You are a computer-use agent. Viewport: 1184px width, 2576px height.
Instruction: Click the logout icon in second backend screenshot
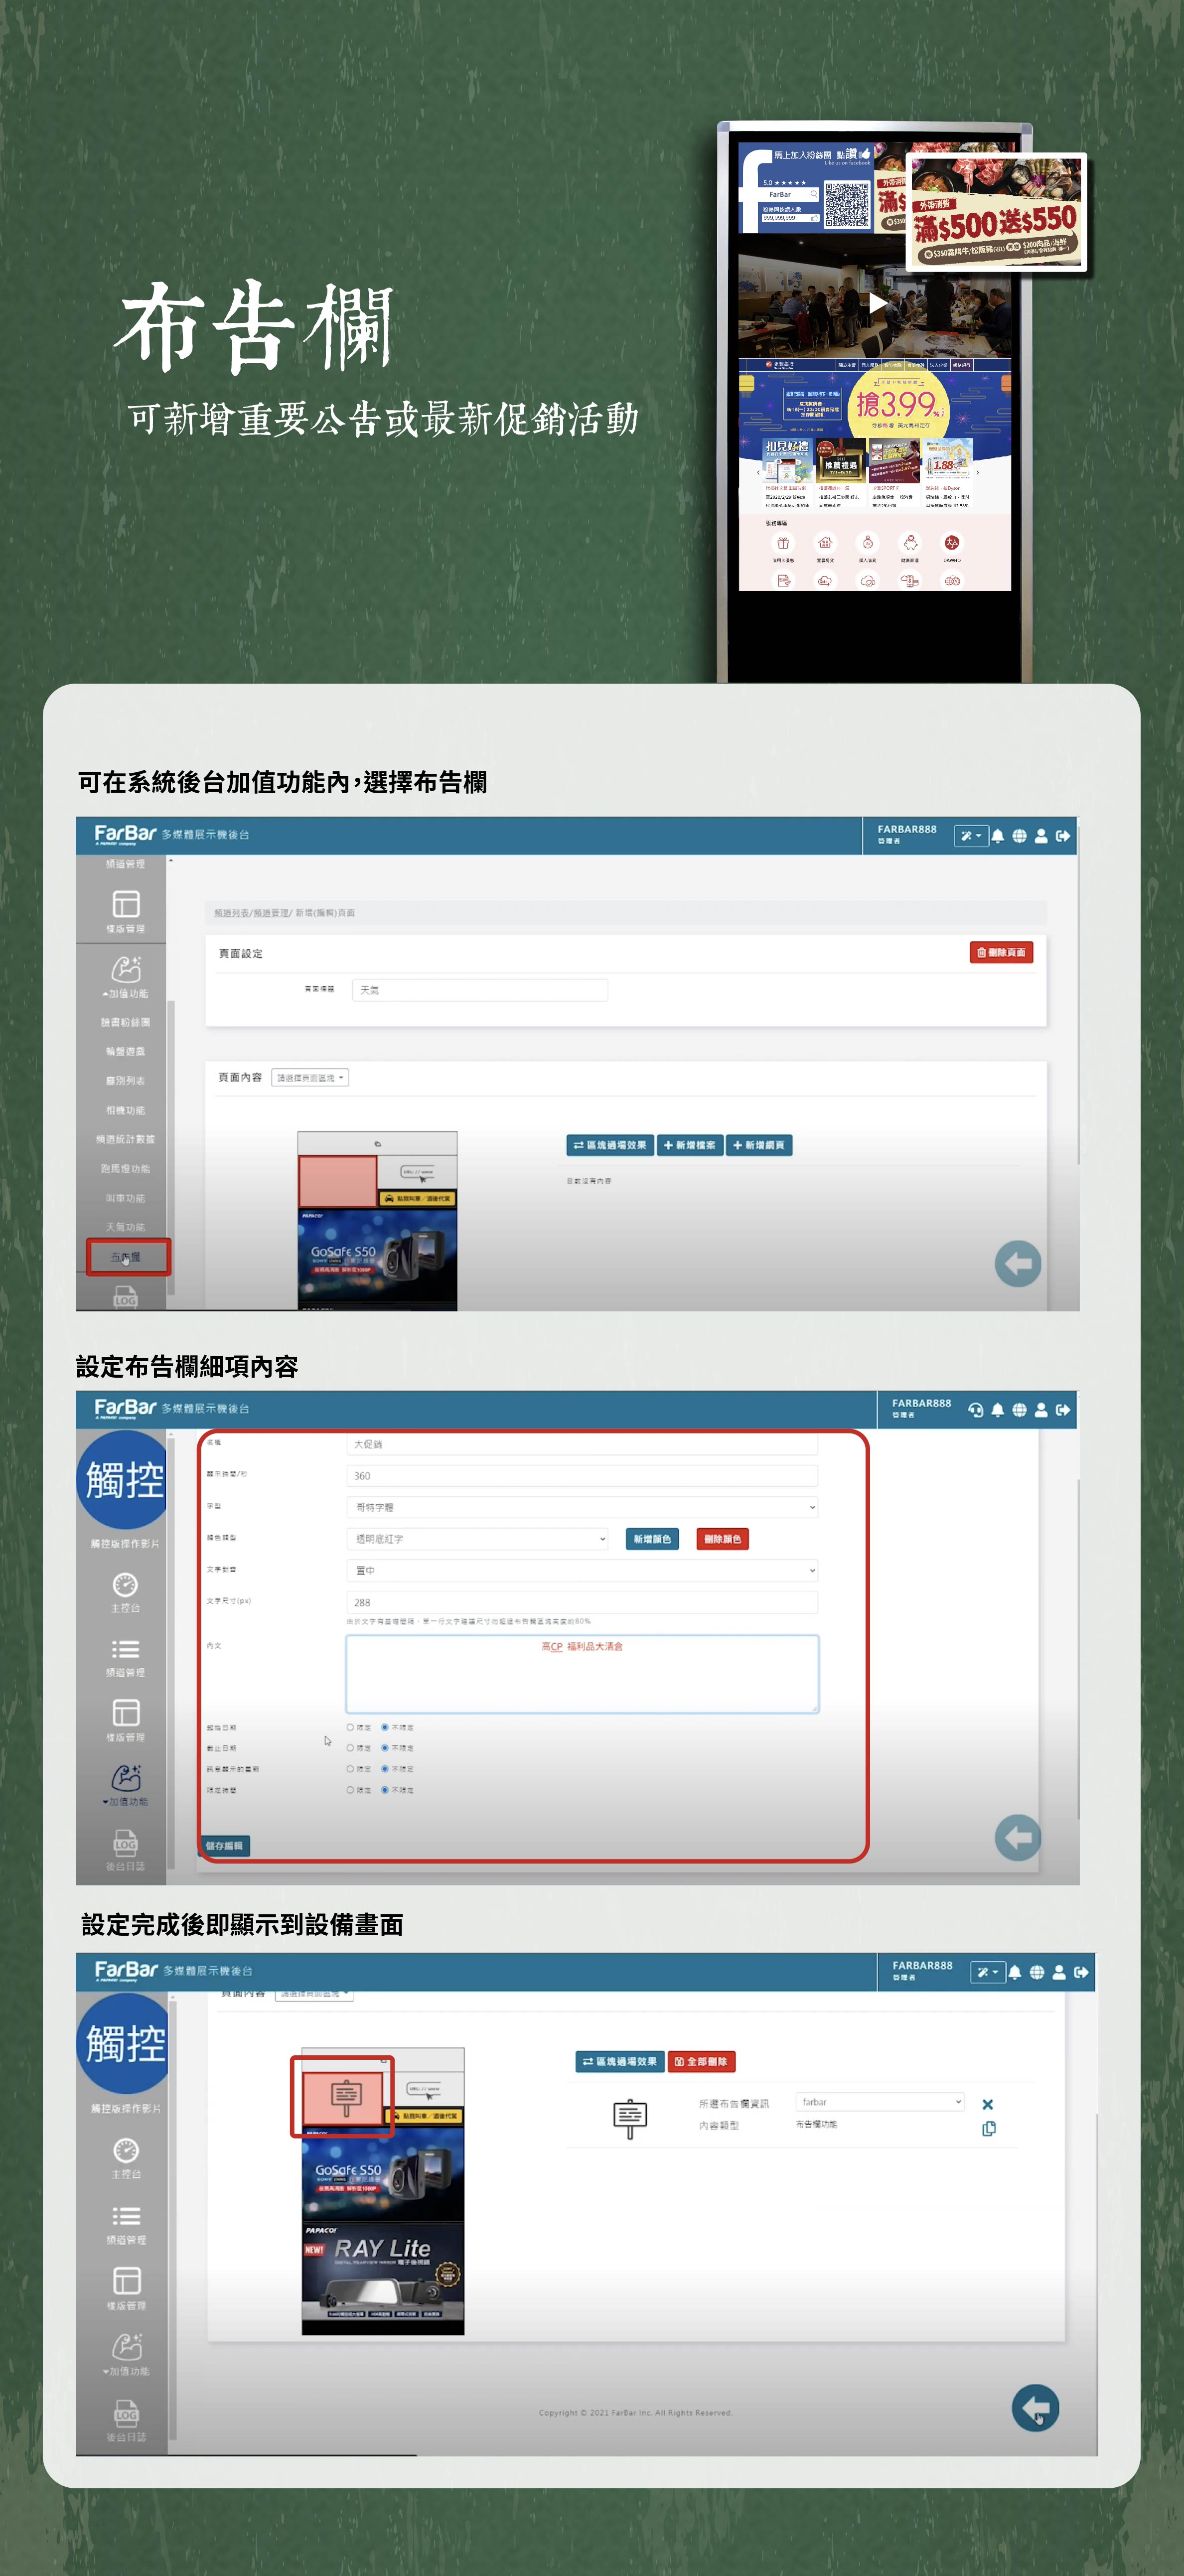point(1063,1410)
